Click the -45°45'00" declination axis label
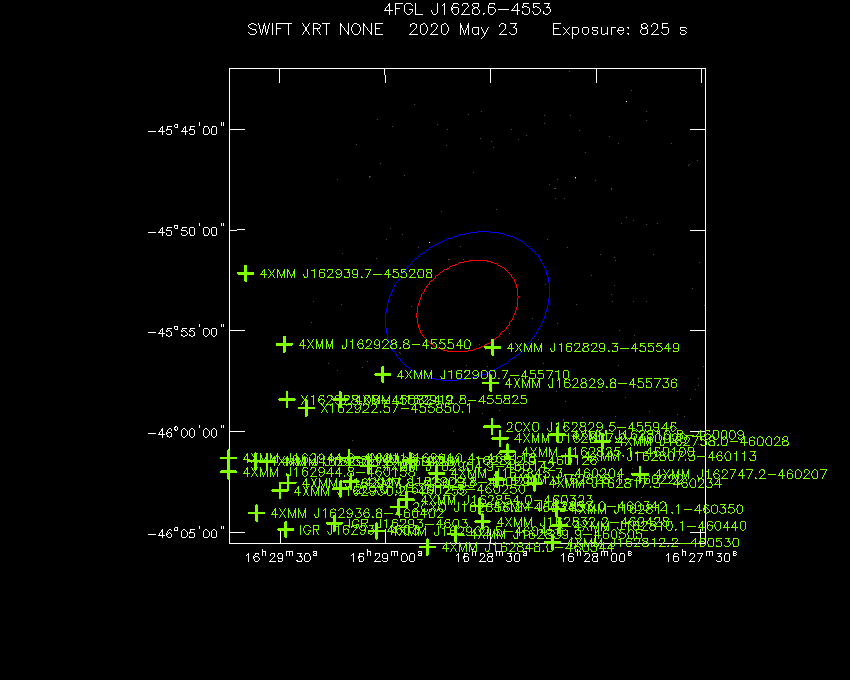This screenshot has height=680, width=850. tap(186, 131)
